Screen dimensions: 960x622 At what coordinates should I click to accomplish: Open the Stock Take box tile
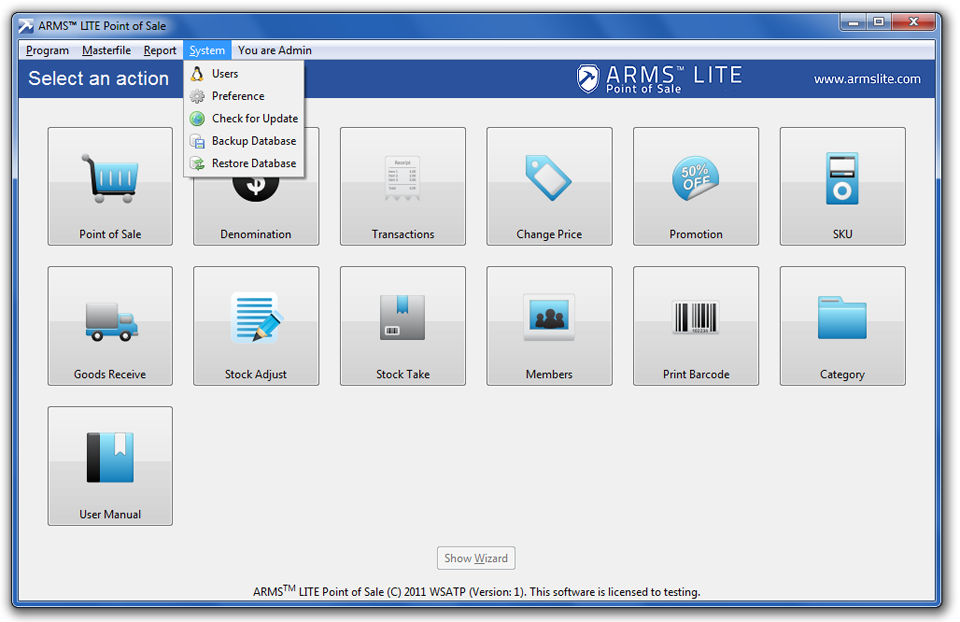click(x=403, y=326)
